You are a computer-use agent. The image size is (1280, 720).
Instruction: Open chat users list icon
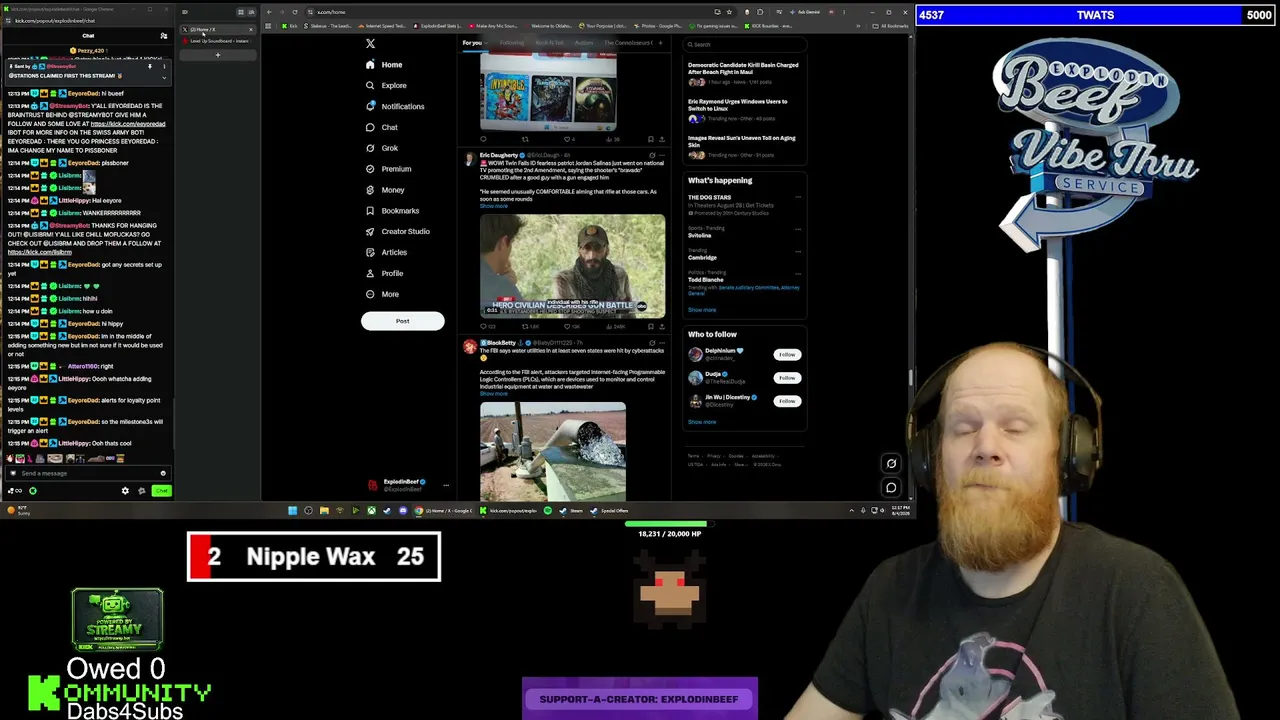point(164,36)
